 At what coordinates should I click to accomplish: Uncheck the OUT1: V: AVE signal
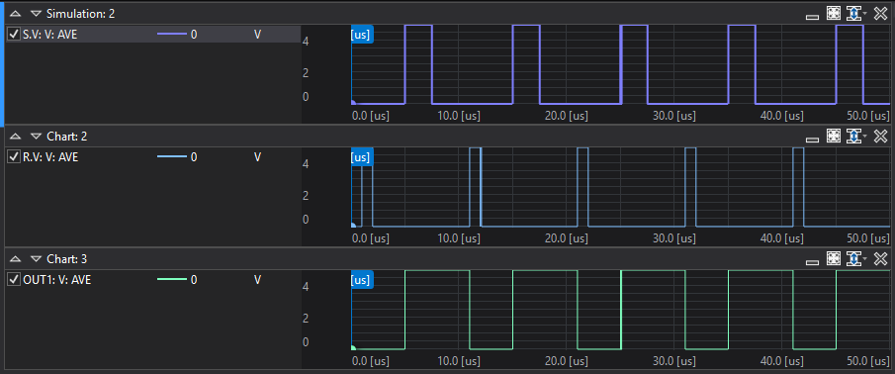[x=14, y=280]
